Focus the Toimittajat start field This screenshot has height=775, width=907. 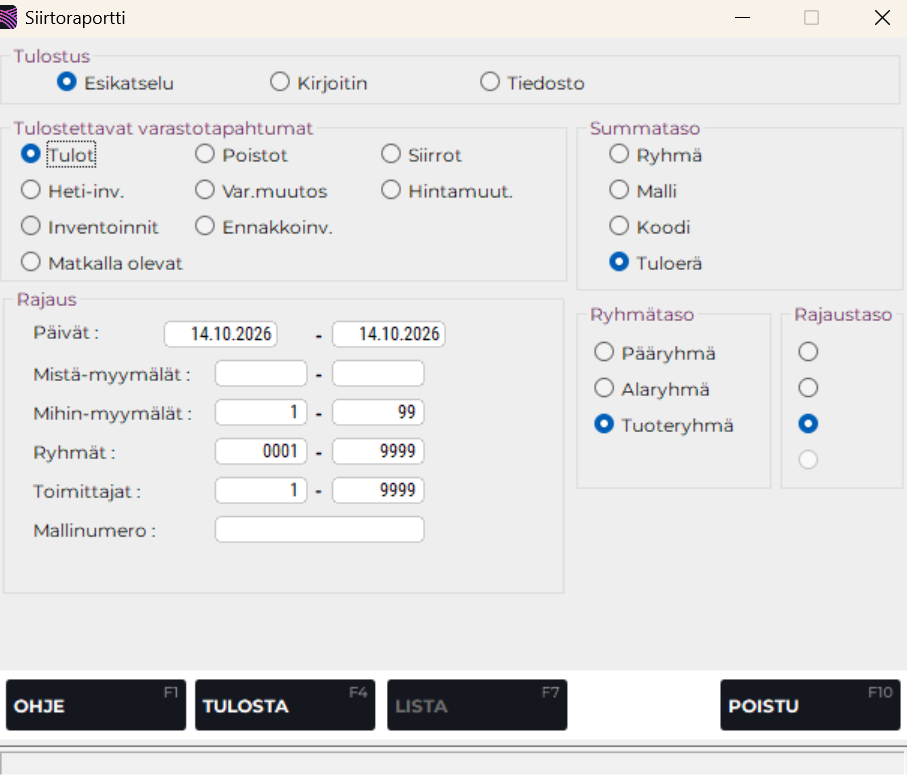pyautogui.click(x=261, y=490)
